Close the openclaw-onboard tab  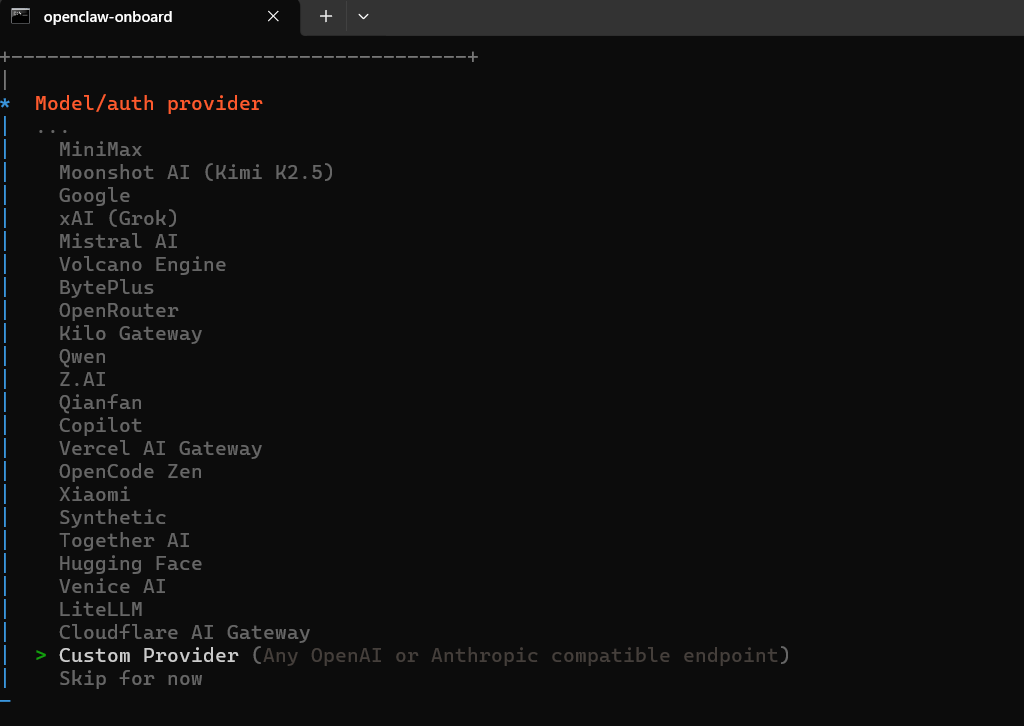(274, 16)
